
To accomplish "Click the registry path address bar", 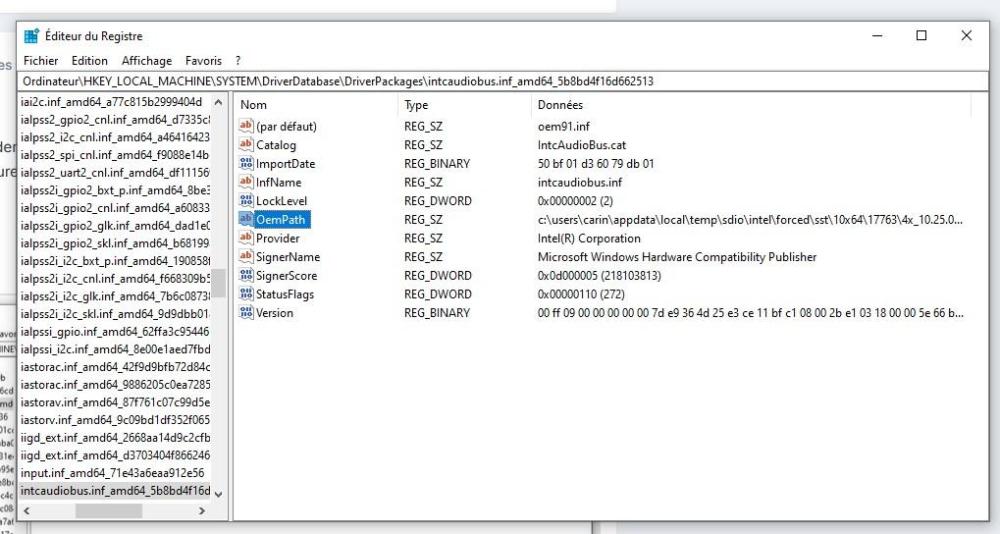I will pos(500,81).
